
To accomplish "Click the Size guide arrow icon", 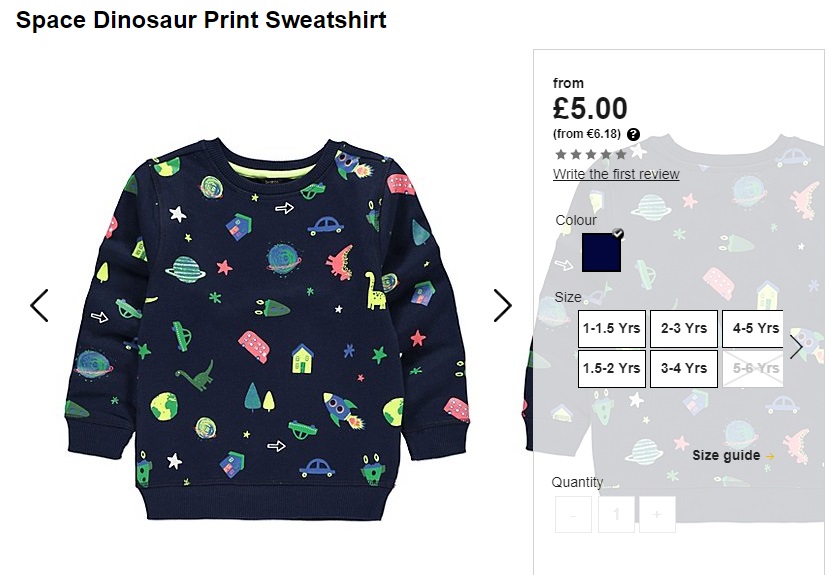I will [x=770, y=456].
